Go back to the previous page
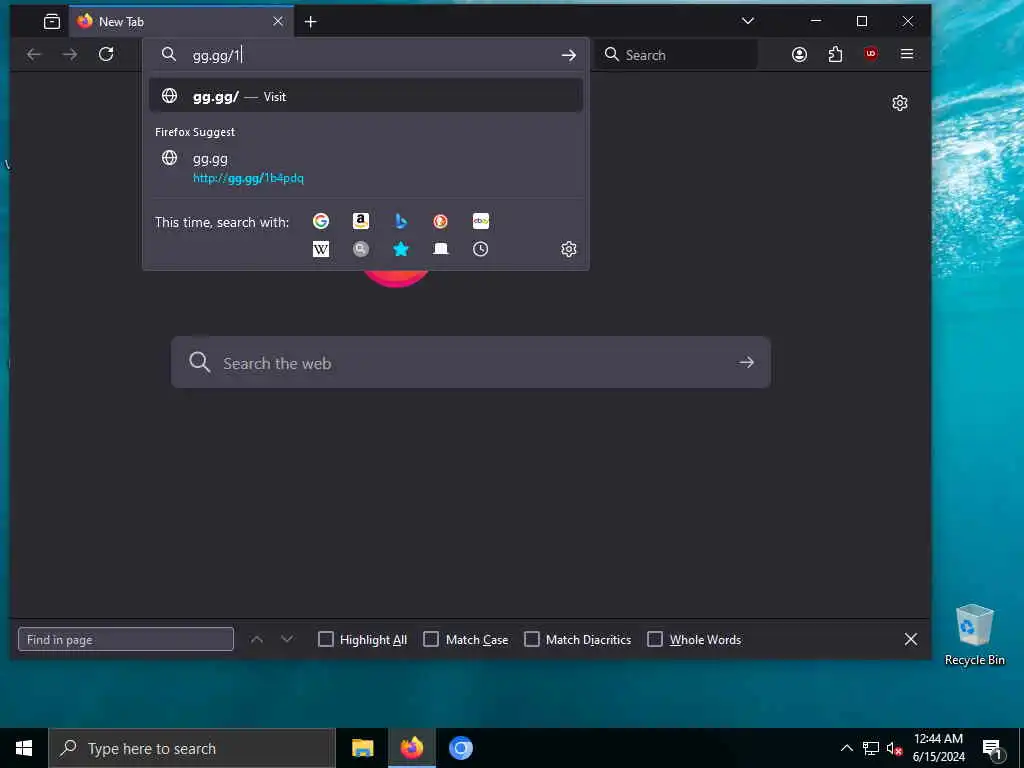Image resolution: width=1024 pixels, height=768 pixels. point(34,55)
